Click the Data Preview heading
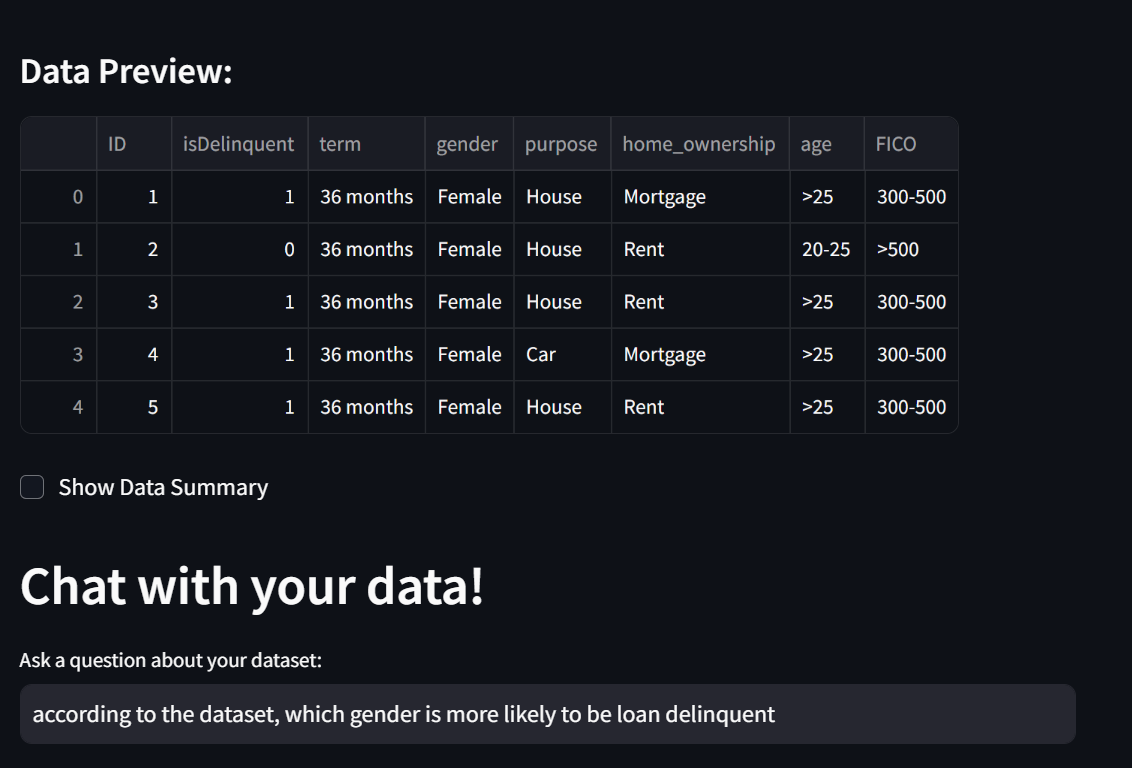This screenshot has width=1132, height=768. click(x=125, y=71)
